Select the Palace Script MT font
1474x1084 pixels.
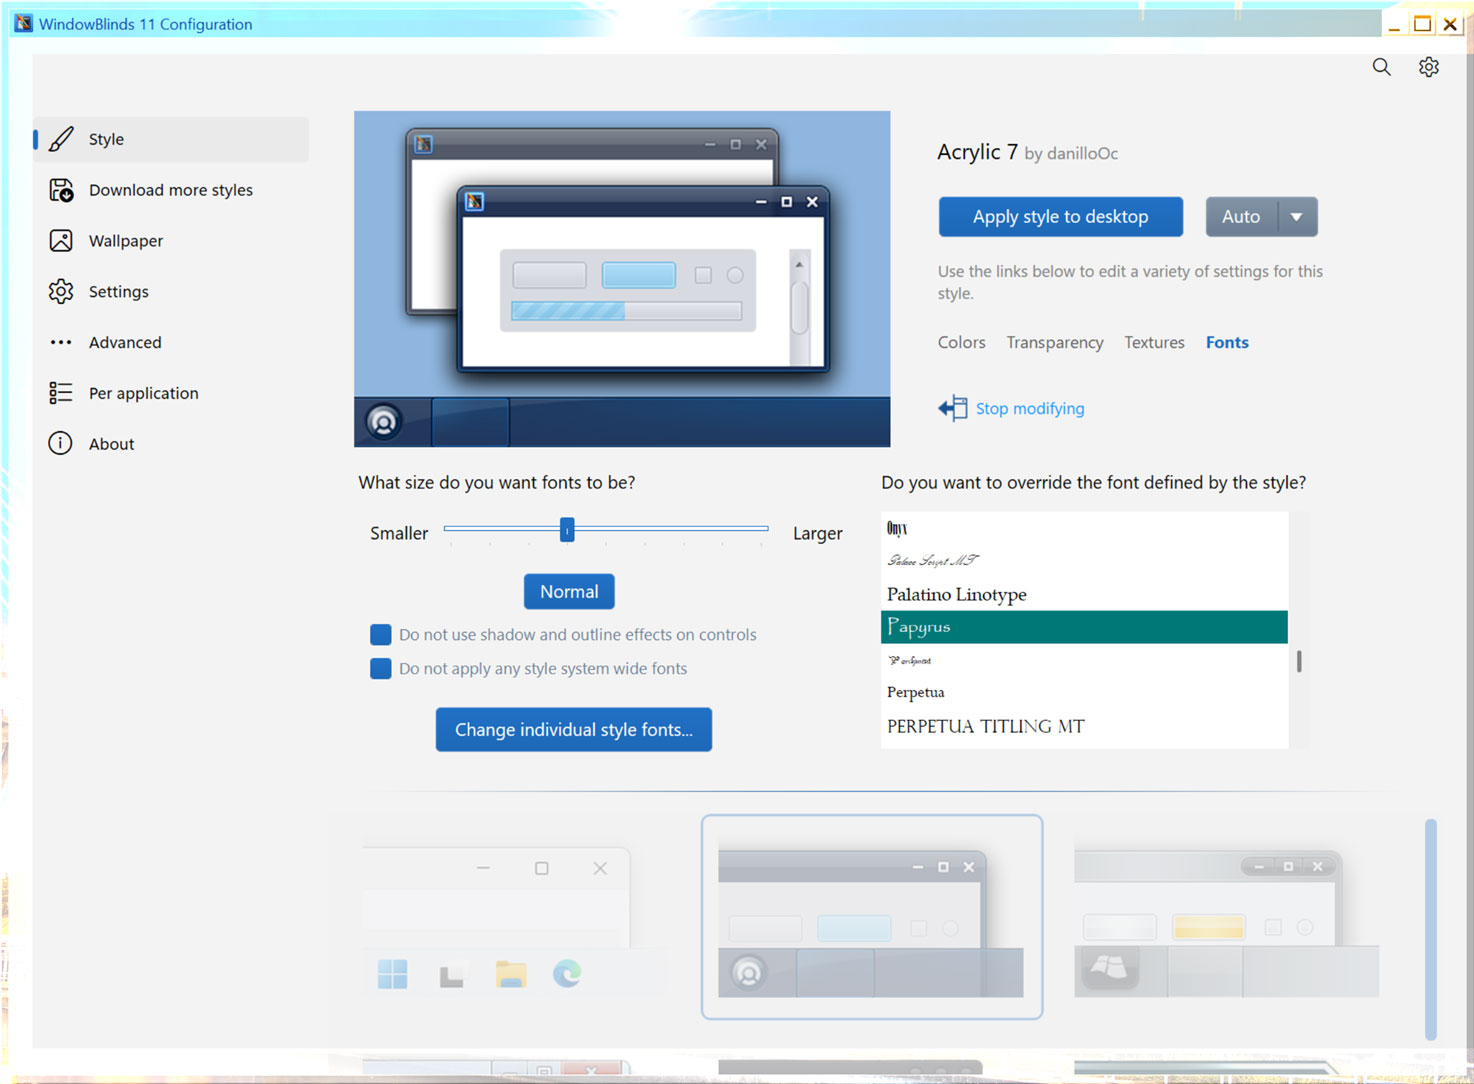point(1084,561)
